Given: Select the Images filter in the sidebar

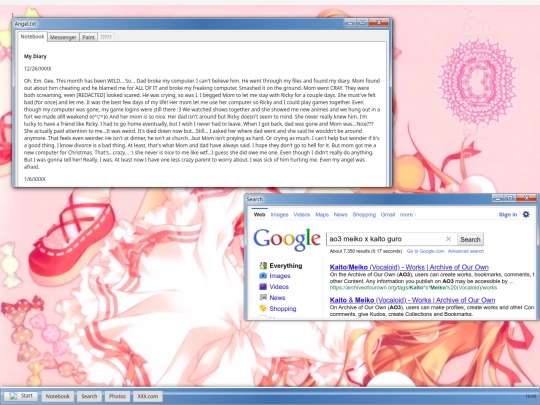Looking at the screenshot, I should [x=280, y=276].
